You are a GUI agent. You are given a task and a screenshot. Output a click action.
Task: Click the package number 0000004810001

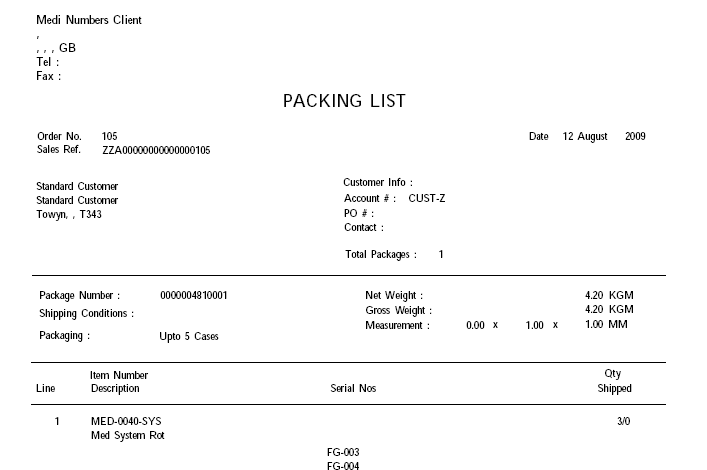194,295
